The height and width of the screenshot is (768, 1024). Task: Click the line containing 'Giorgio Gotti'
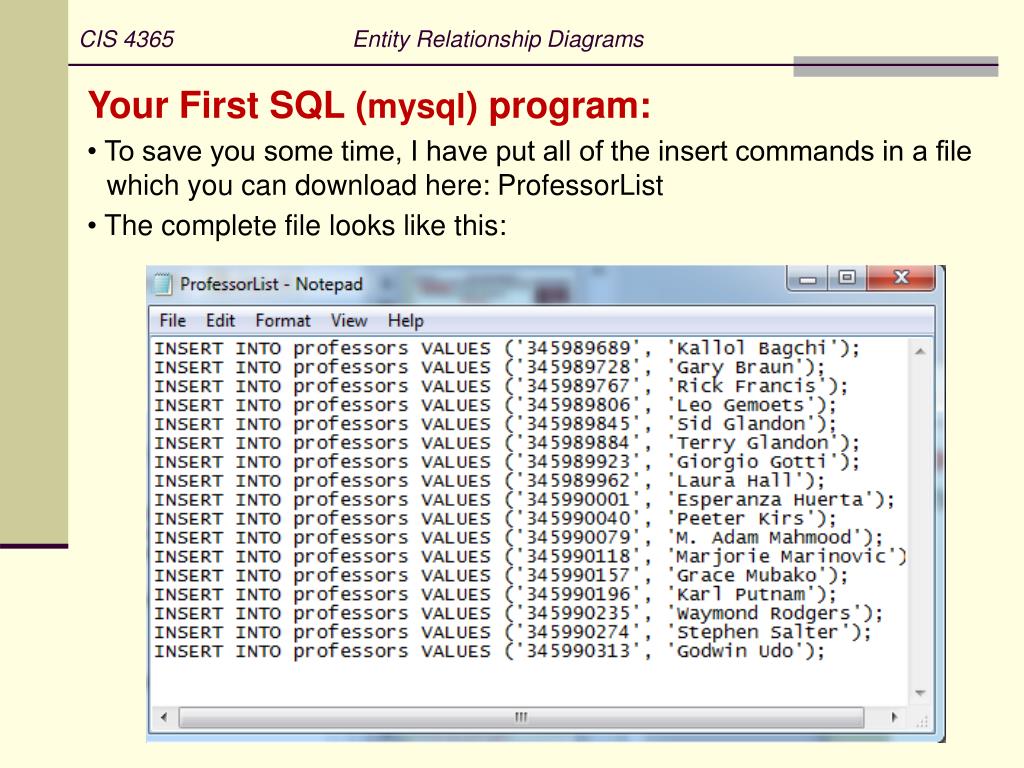coord(507,462)
